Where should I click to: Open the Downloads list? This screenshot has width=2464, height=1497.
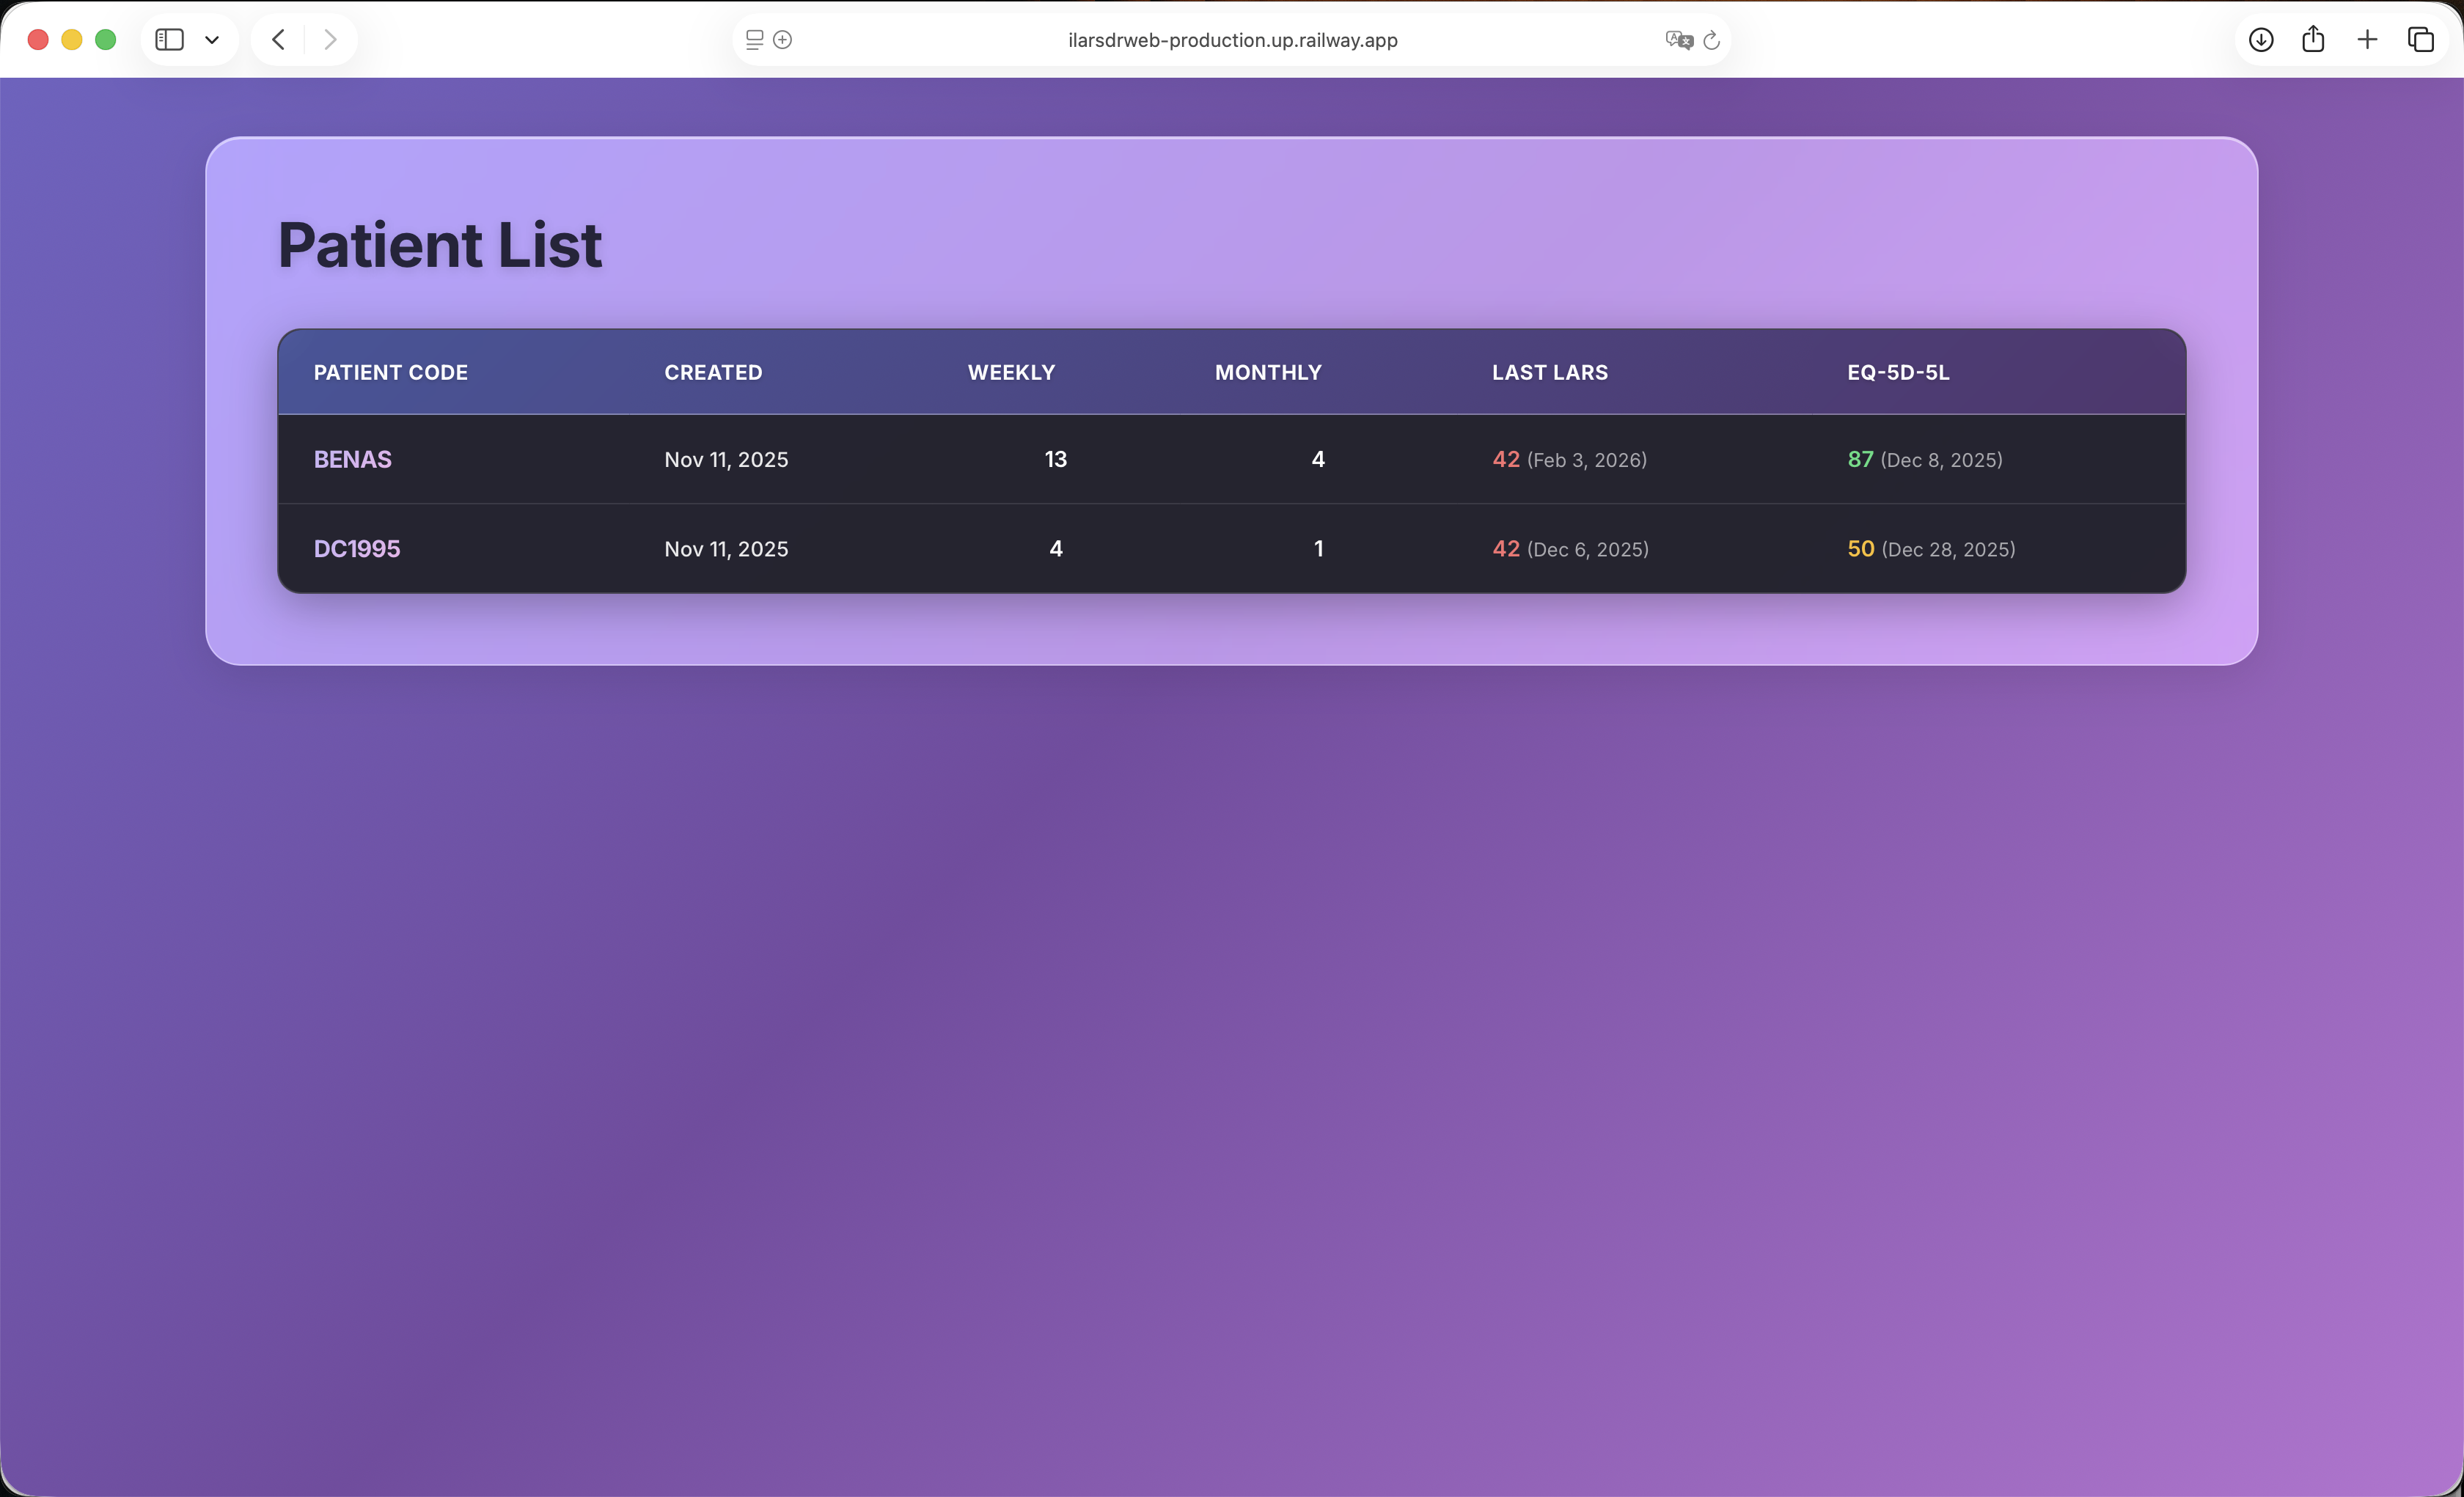coord(2260,40)
